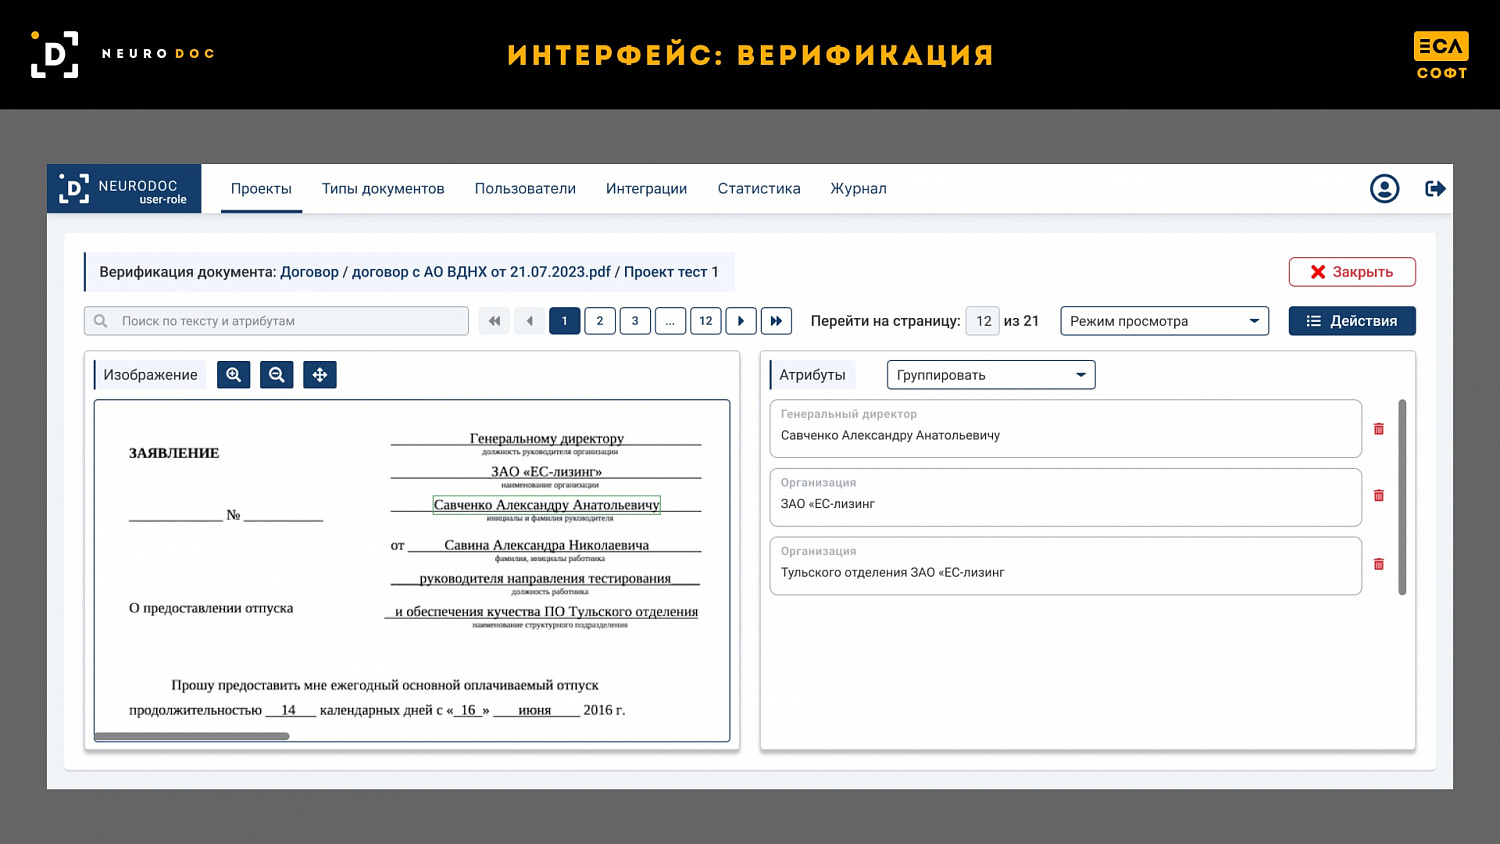Screen dimensions: 1500x844
Task: Click the text and attribute search field
Action: tap(276, 321)
